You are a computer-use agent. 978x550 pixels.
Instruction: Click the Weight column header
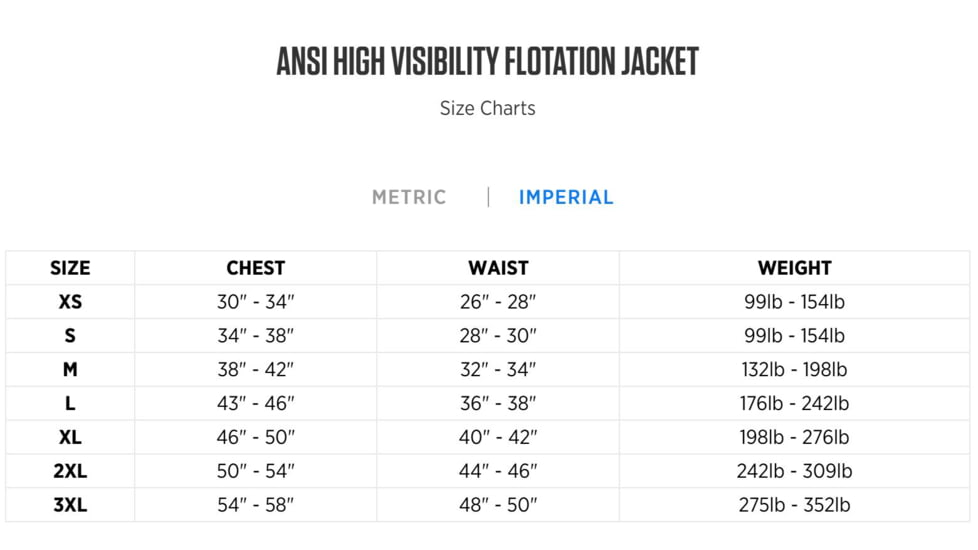pos(794,268)
